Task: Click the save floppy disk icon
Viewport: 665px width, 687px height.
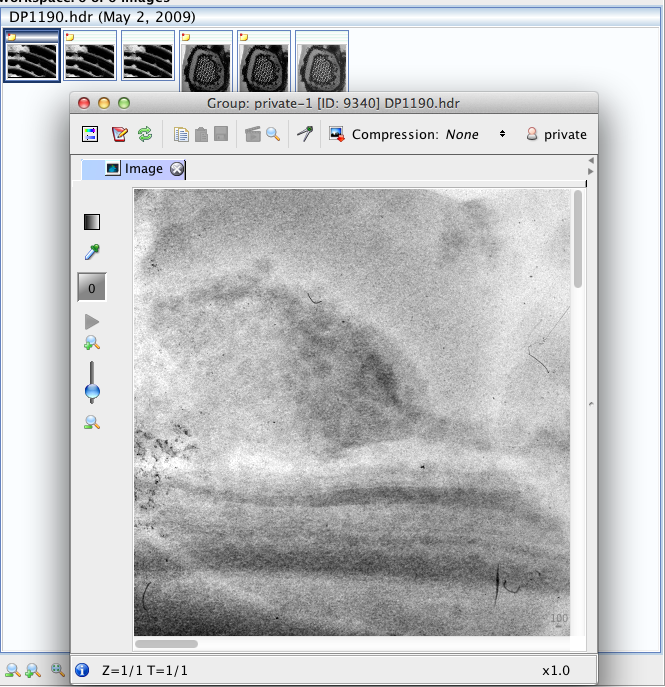Action: tap(221, 134)
